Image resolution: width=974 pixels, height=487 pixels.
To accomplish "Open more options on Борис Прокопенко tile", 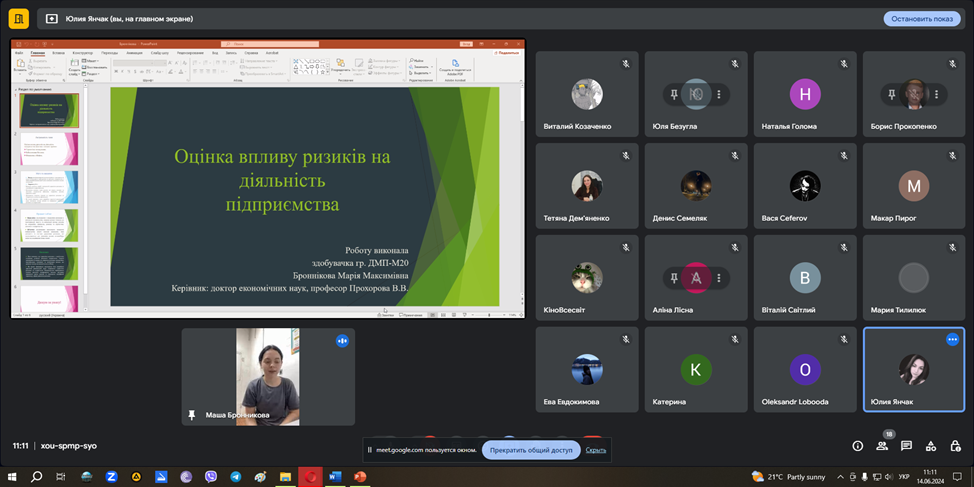I will [936, 94].
